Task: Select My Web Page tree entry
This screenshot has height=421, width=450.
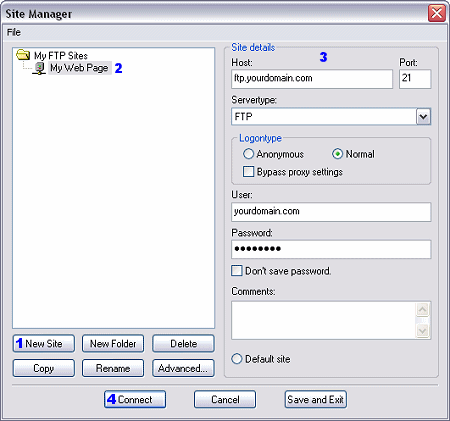Action: [x=79, y=68]
